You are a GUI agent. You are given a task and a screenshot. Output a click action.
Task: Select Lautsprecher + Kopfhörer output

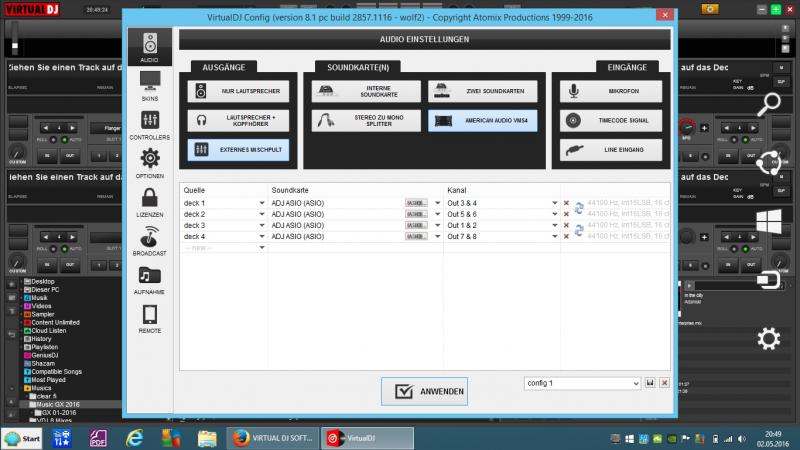(238, 120)
